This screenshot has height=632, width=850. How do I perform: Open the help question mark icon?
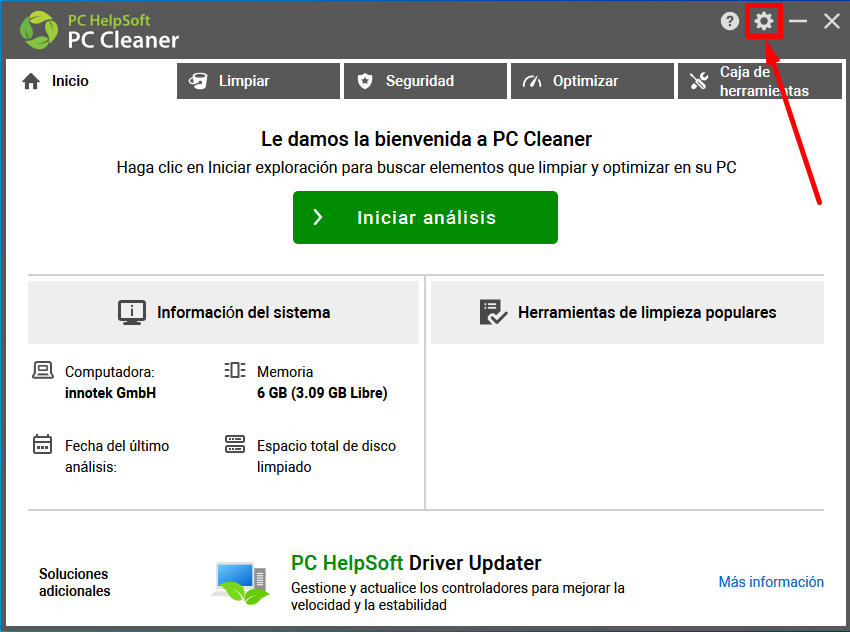(730, 21)
